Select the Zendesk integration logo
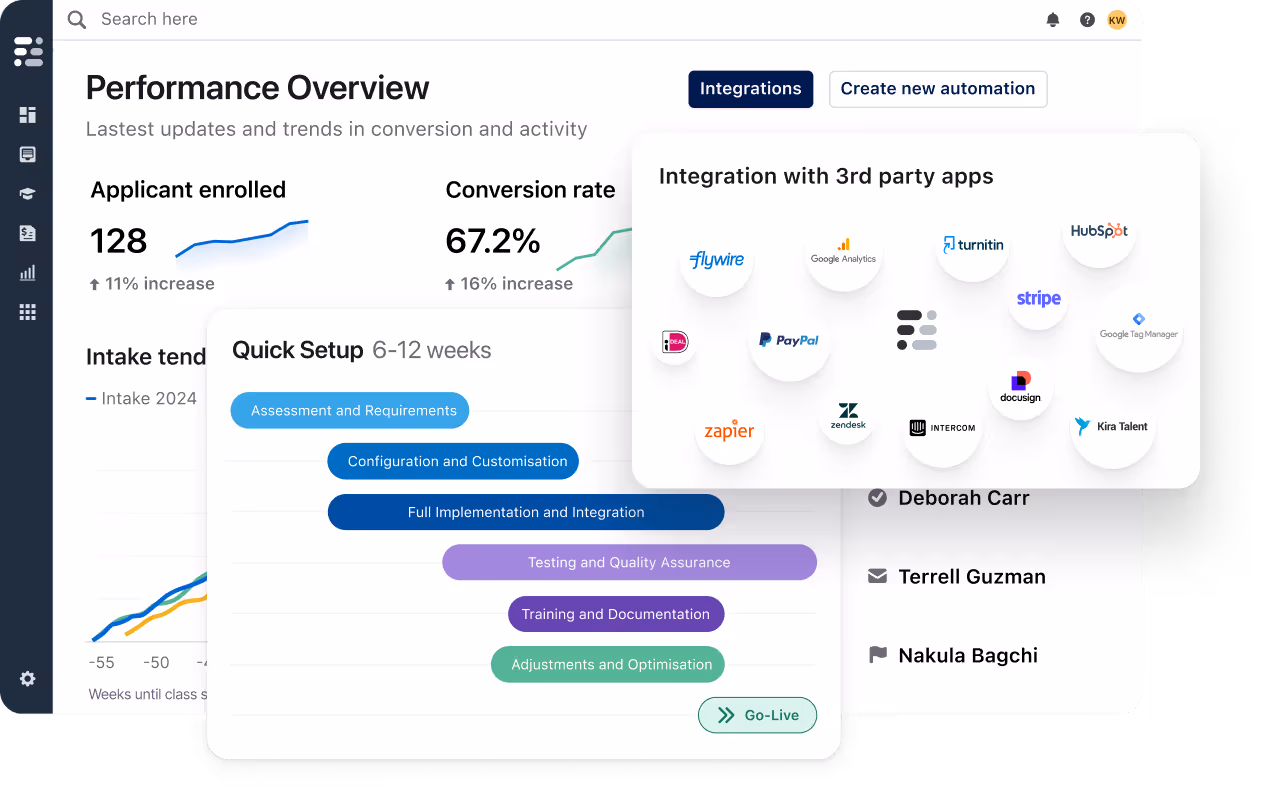Image resolution: width=1265 pixels, height=788 pixels. click(x=848, y=416)
